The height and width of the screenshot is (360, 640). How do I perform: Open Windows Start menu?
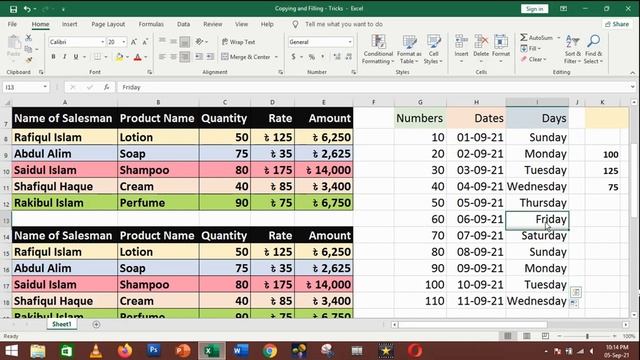[x=11, y=351]
